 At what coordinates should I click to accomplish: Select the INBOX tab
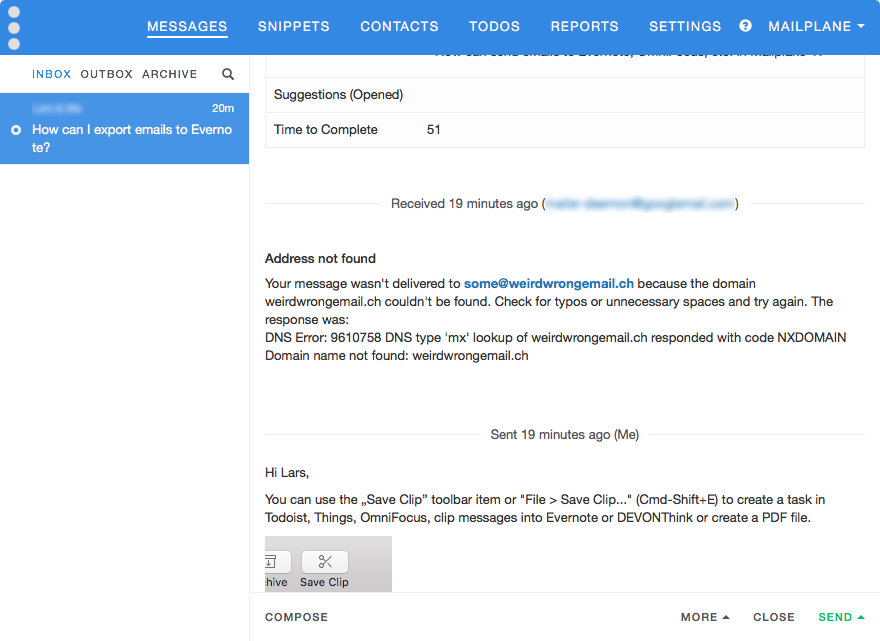(x=51, y=74)
